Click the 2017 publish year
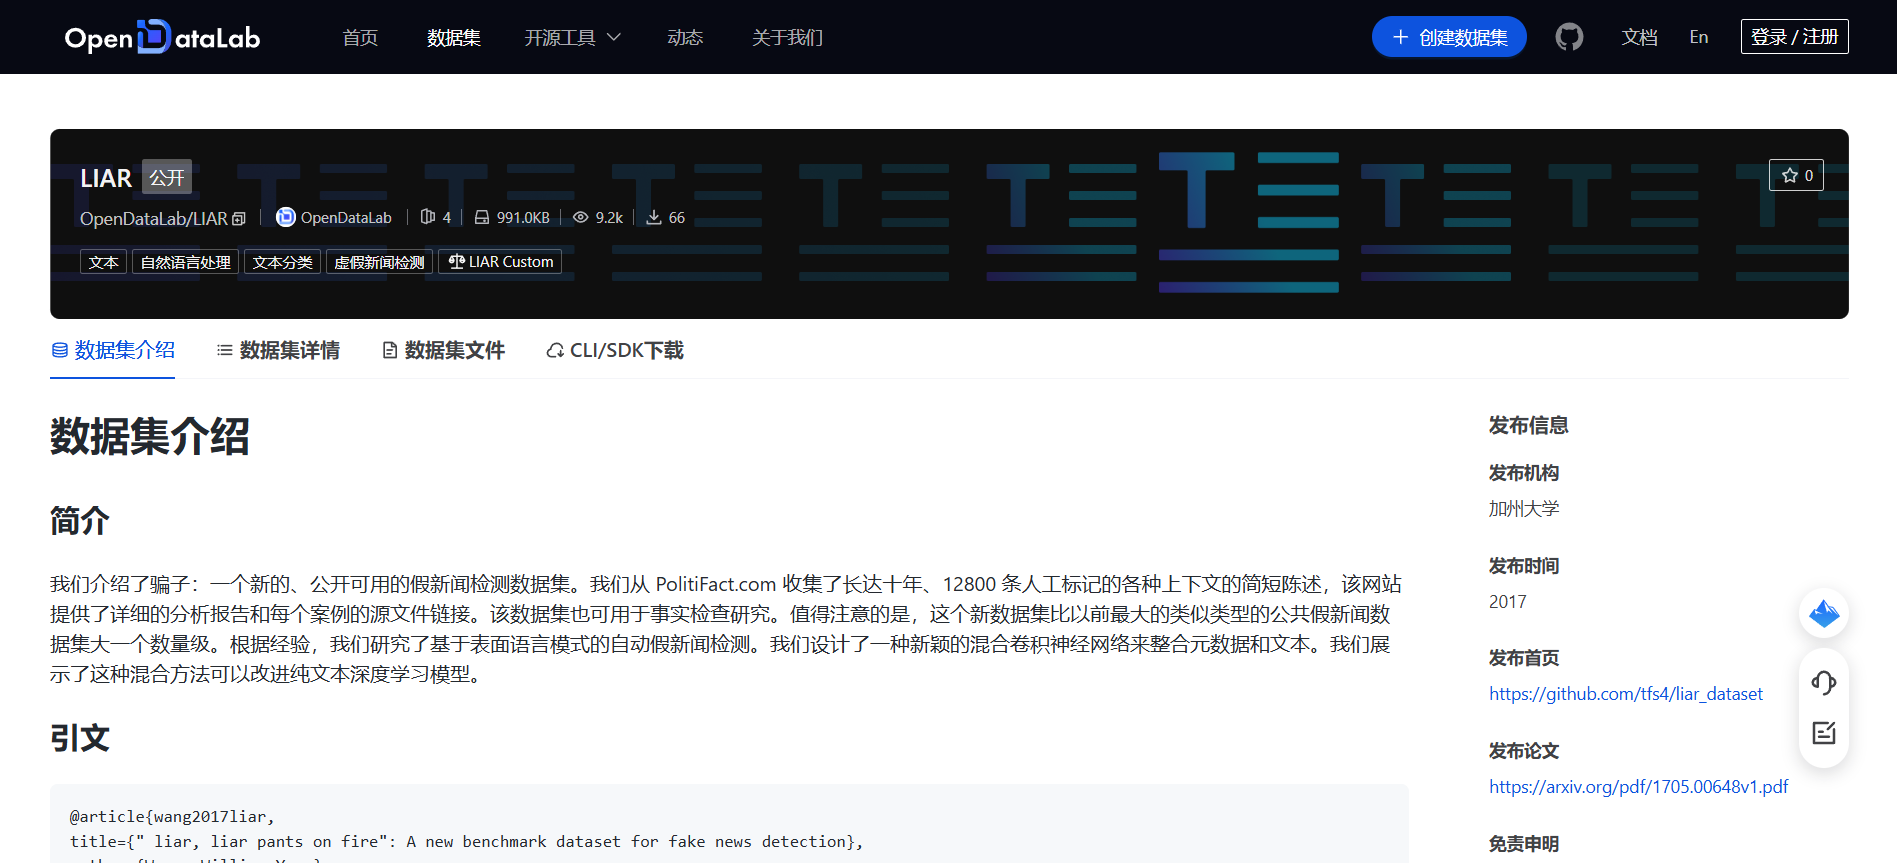1897x863 pixels. pos(1508,602)
